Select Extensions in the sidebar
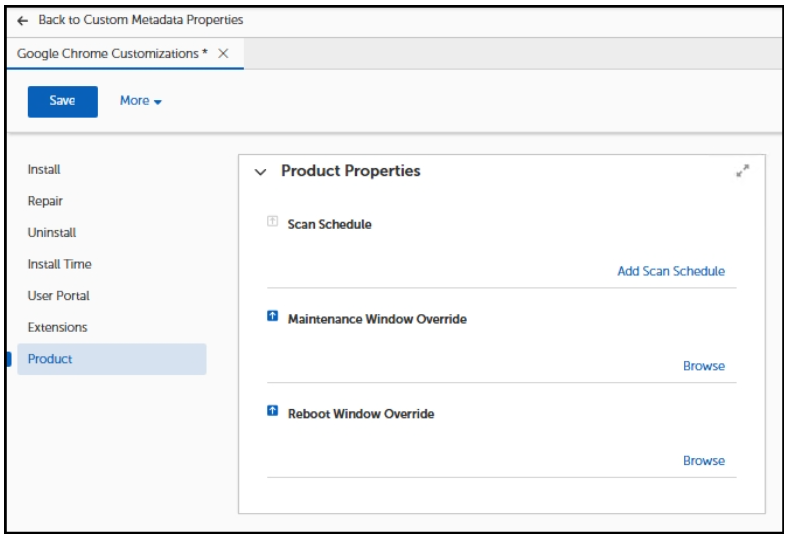788x537 pixels. coord(57,327)
